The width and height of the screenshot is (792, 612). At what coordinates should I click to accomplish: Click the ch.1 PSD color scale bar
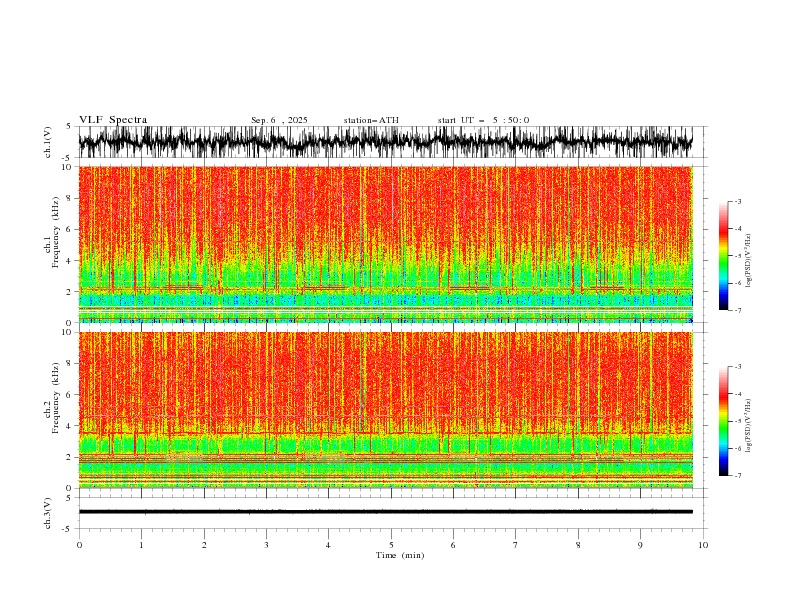click(x=724, y=256)
